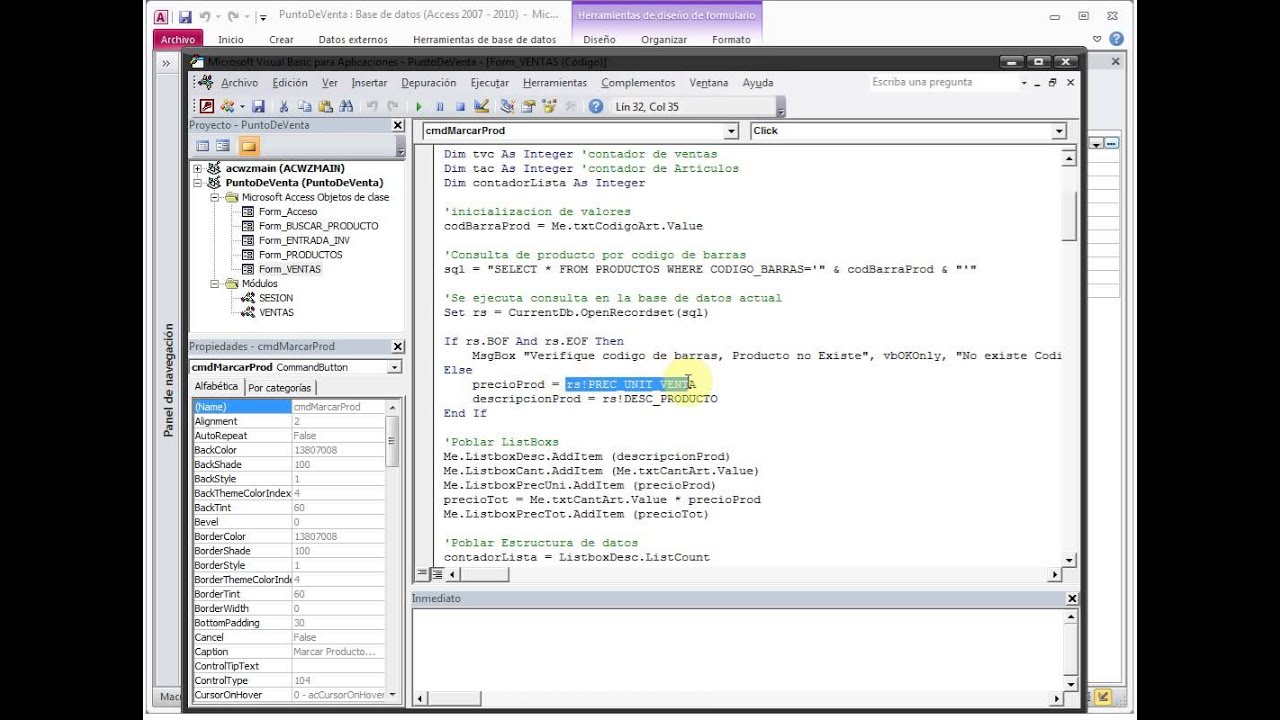Viewport: 1280px width, 720px height.
Task: Open Herramientas de base de datos tab
Action: click(484, 40)
